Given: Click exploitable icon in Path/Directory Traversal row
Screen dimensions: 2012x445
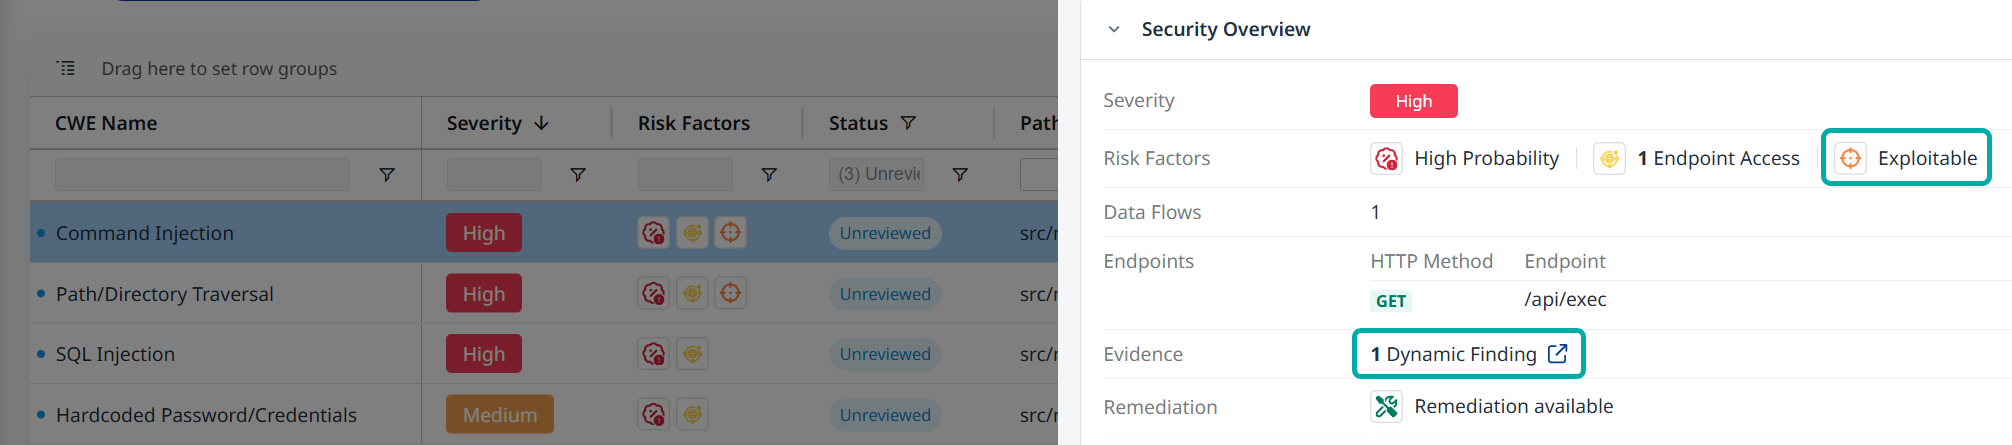Looking at the screenshot, I should click(731, 293).
